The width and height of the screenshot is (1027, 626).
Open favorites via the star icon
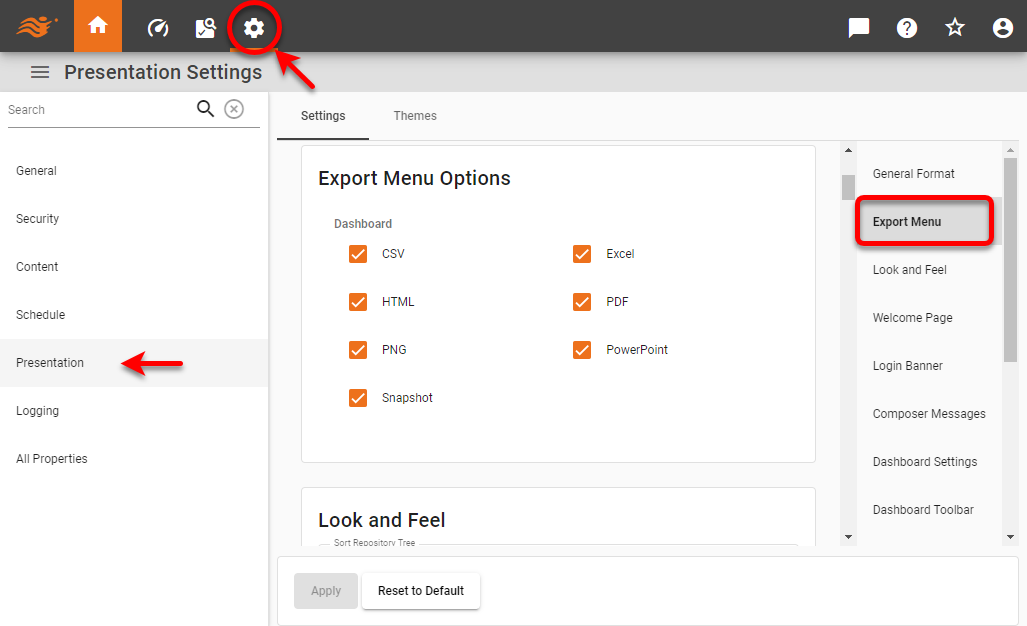954,27
